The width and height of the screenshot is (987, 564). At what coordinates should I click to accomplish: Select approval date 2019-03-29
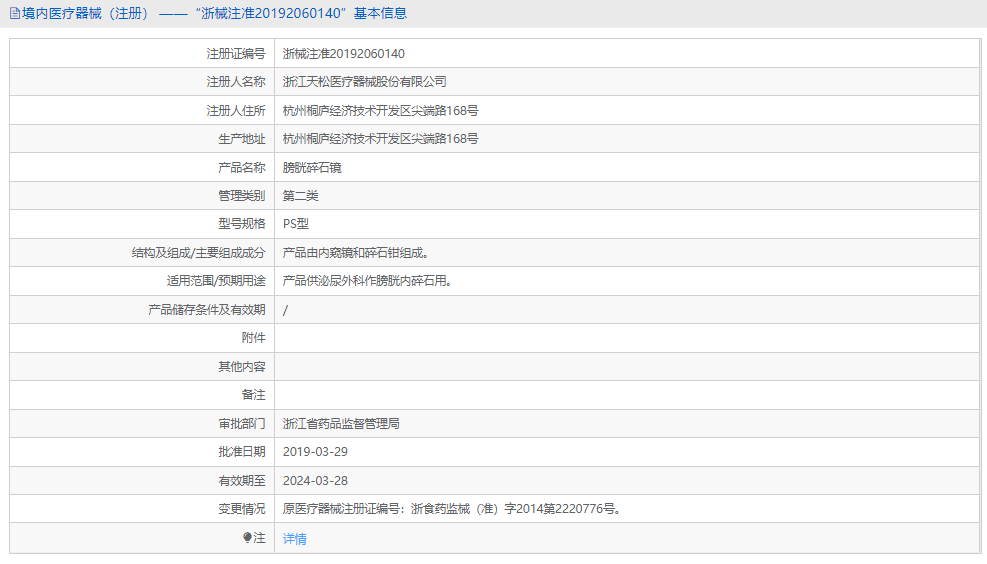[x=315, y=452]
